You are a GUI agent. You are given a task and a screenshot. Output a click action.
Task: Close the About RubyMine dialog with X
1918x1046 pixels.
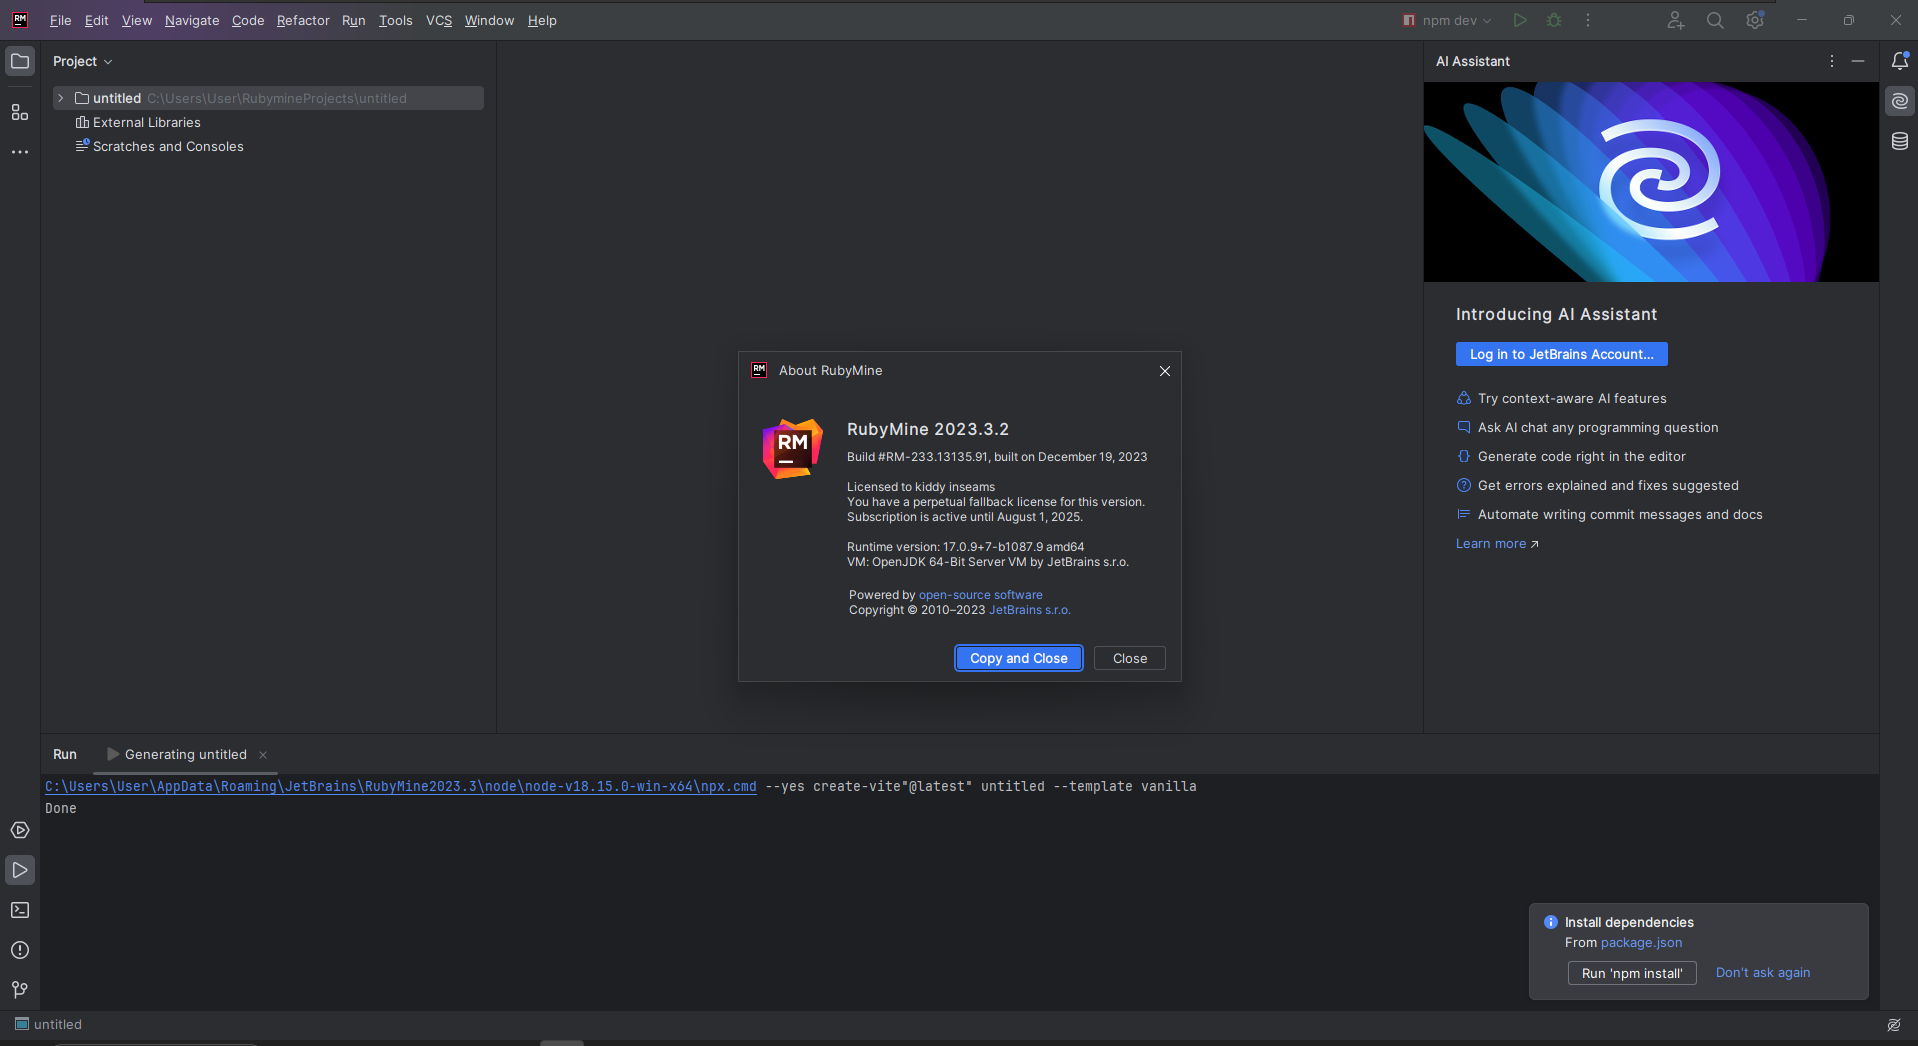click(x=1165, y=371)
